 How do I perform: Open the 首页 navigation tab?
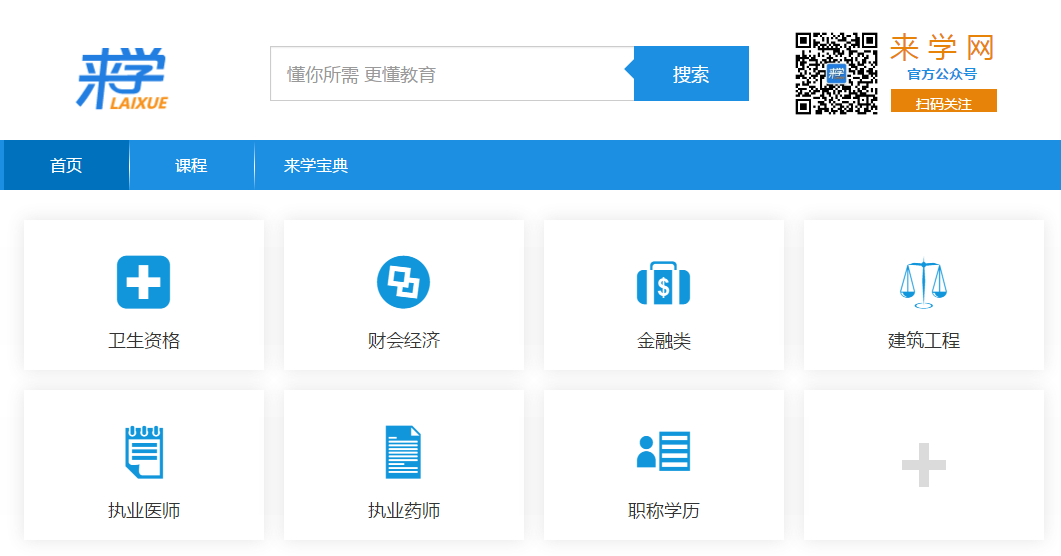66,165
